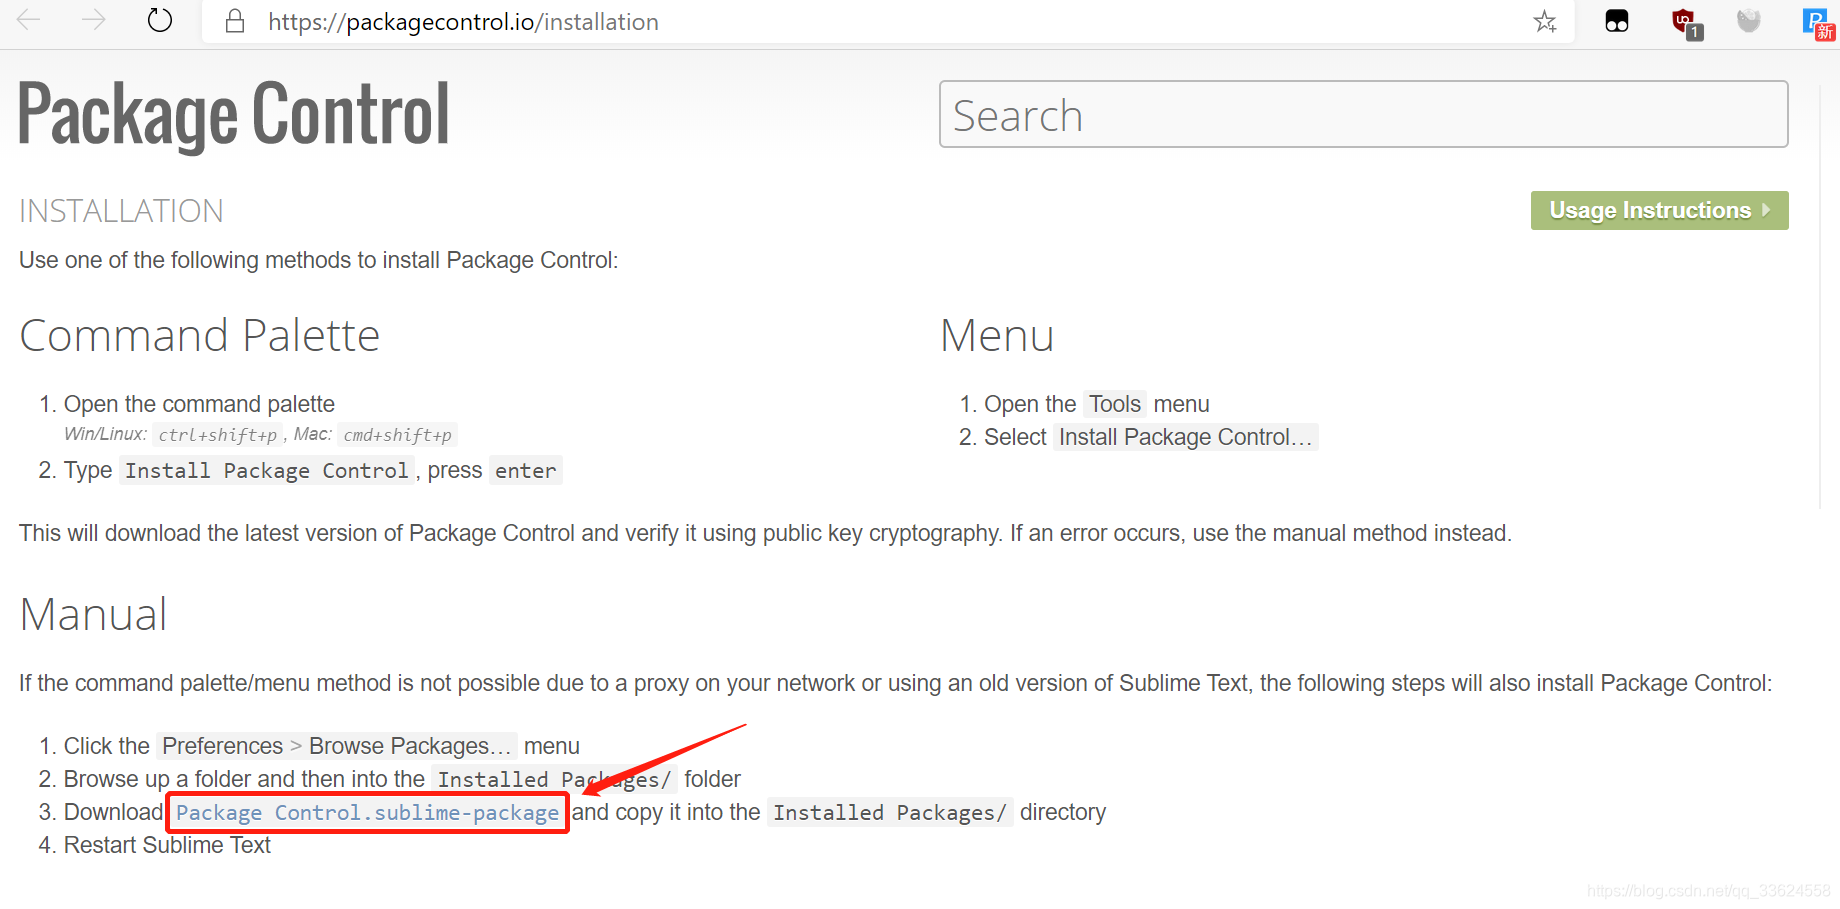Click 'Preferences' in step one

(x=222, y=746)
